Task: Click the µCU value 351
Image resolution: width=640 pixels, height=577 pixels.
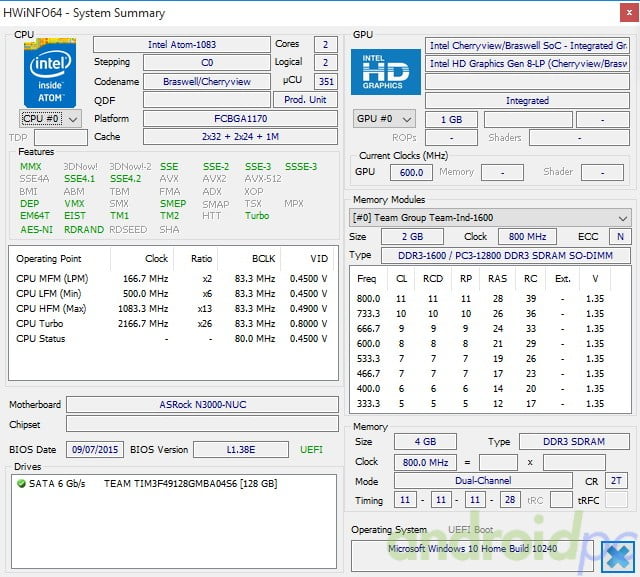Action: tap(326, 82)
